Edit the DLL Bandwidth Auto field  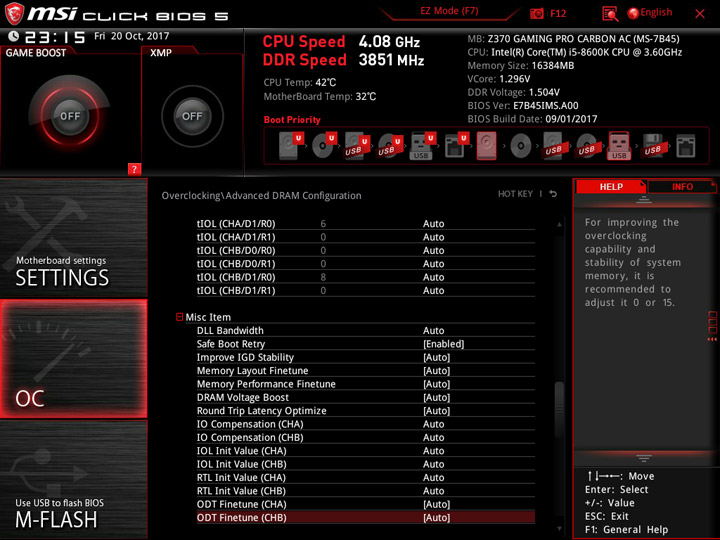tap(433, 331)
